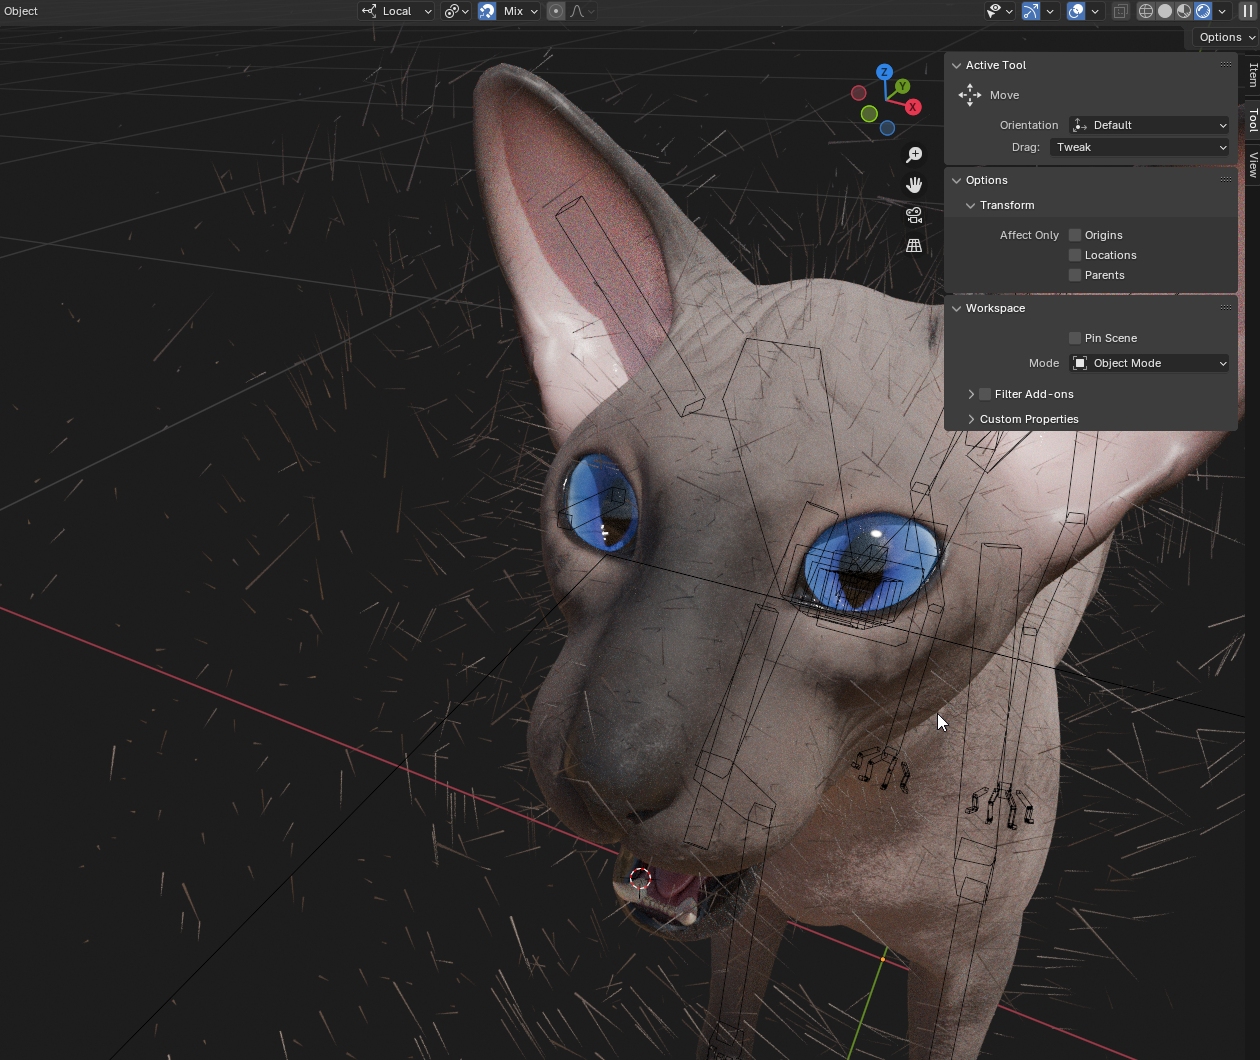The height and width of the screenshot is (1060, 1260).
Task: Open the Orientation Default dropdown
Action: tap(1149, 125)
